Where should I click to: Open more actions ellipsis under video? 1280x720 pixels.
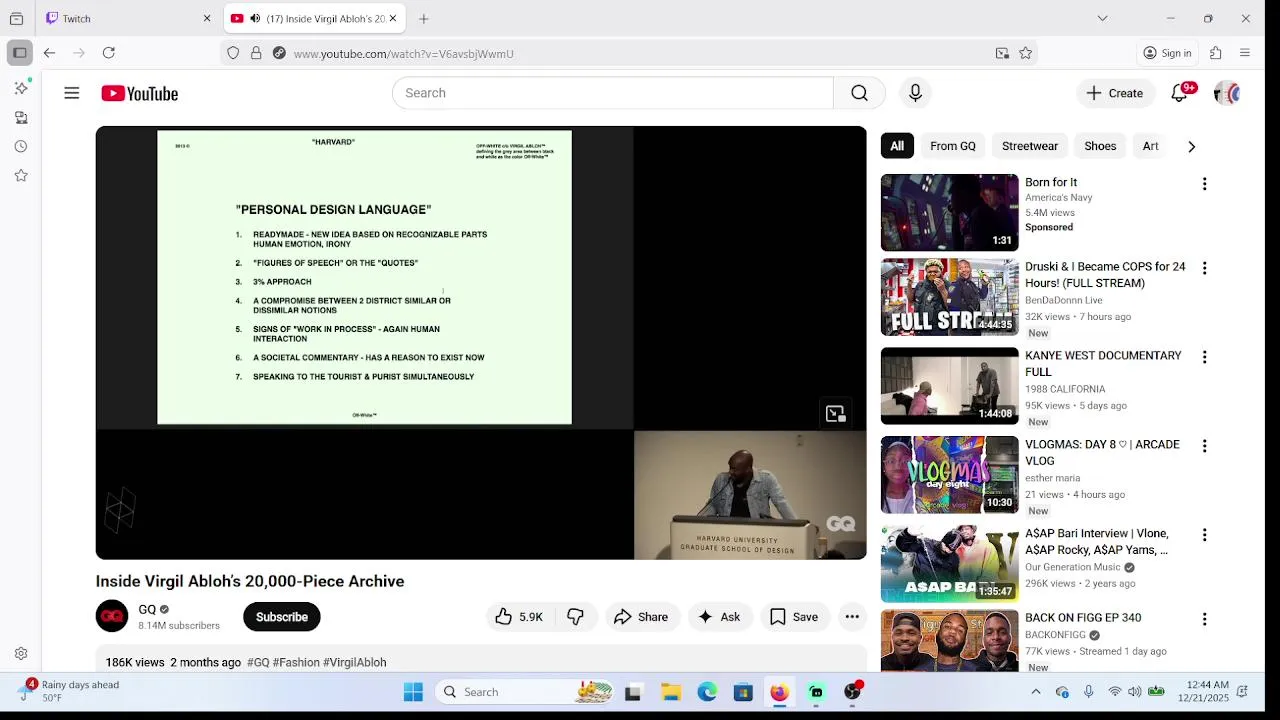click(x=852, y=617)
